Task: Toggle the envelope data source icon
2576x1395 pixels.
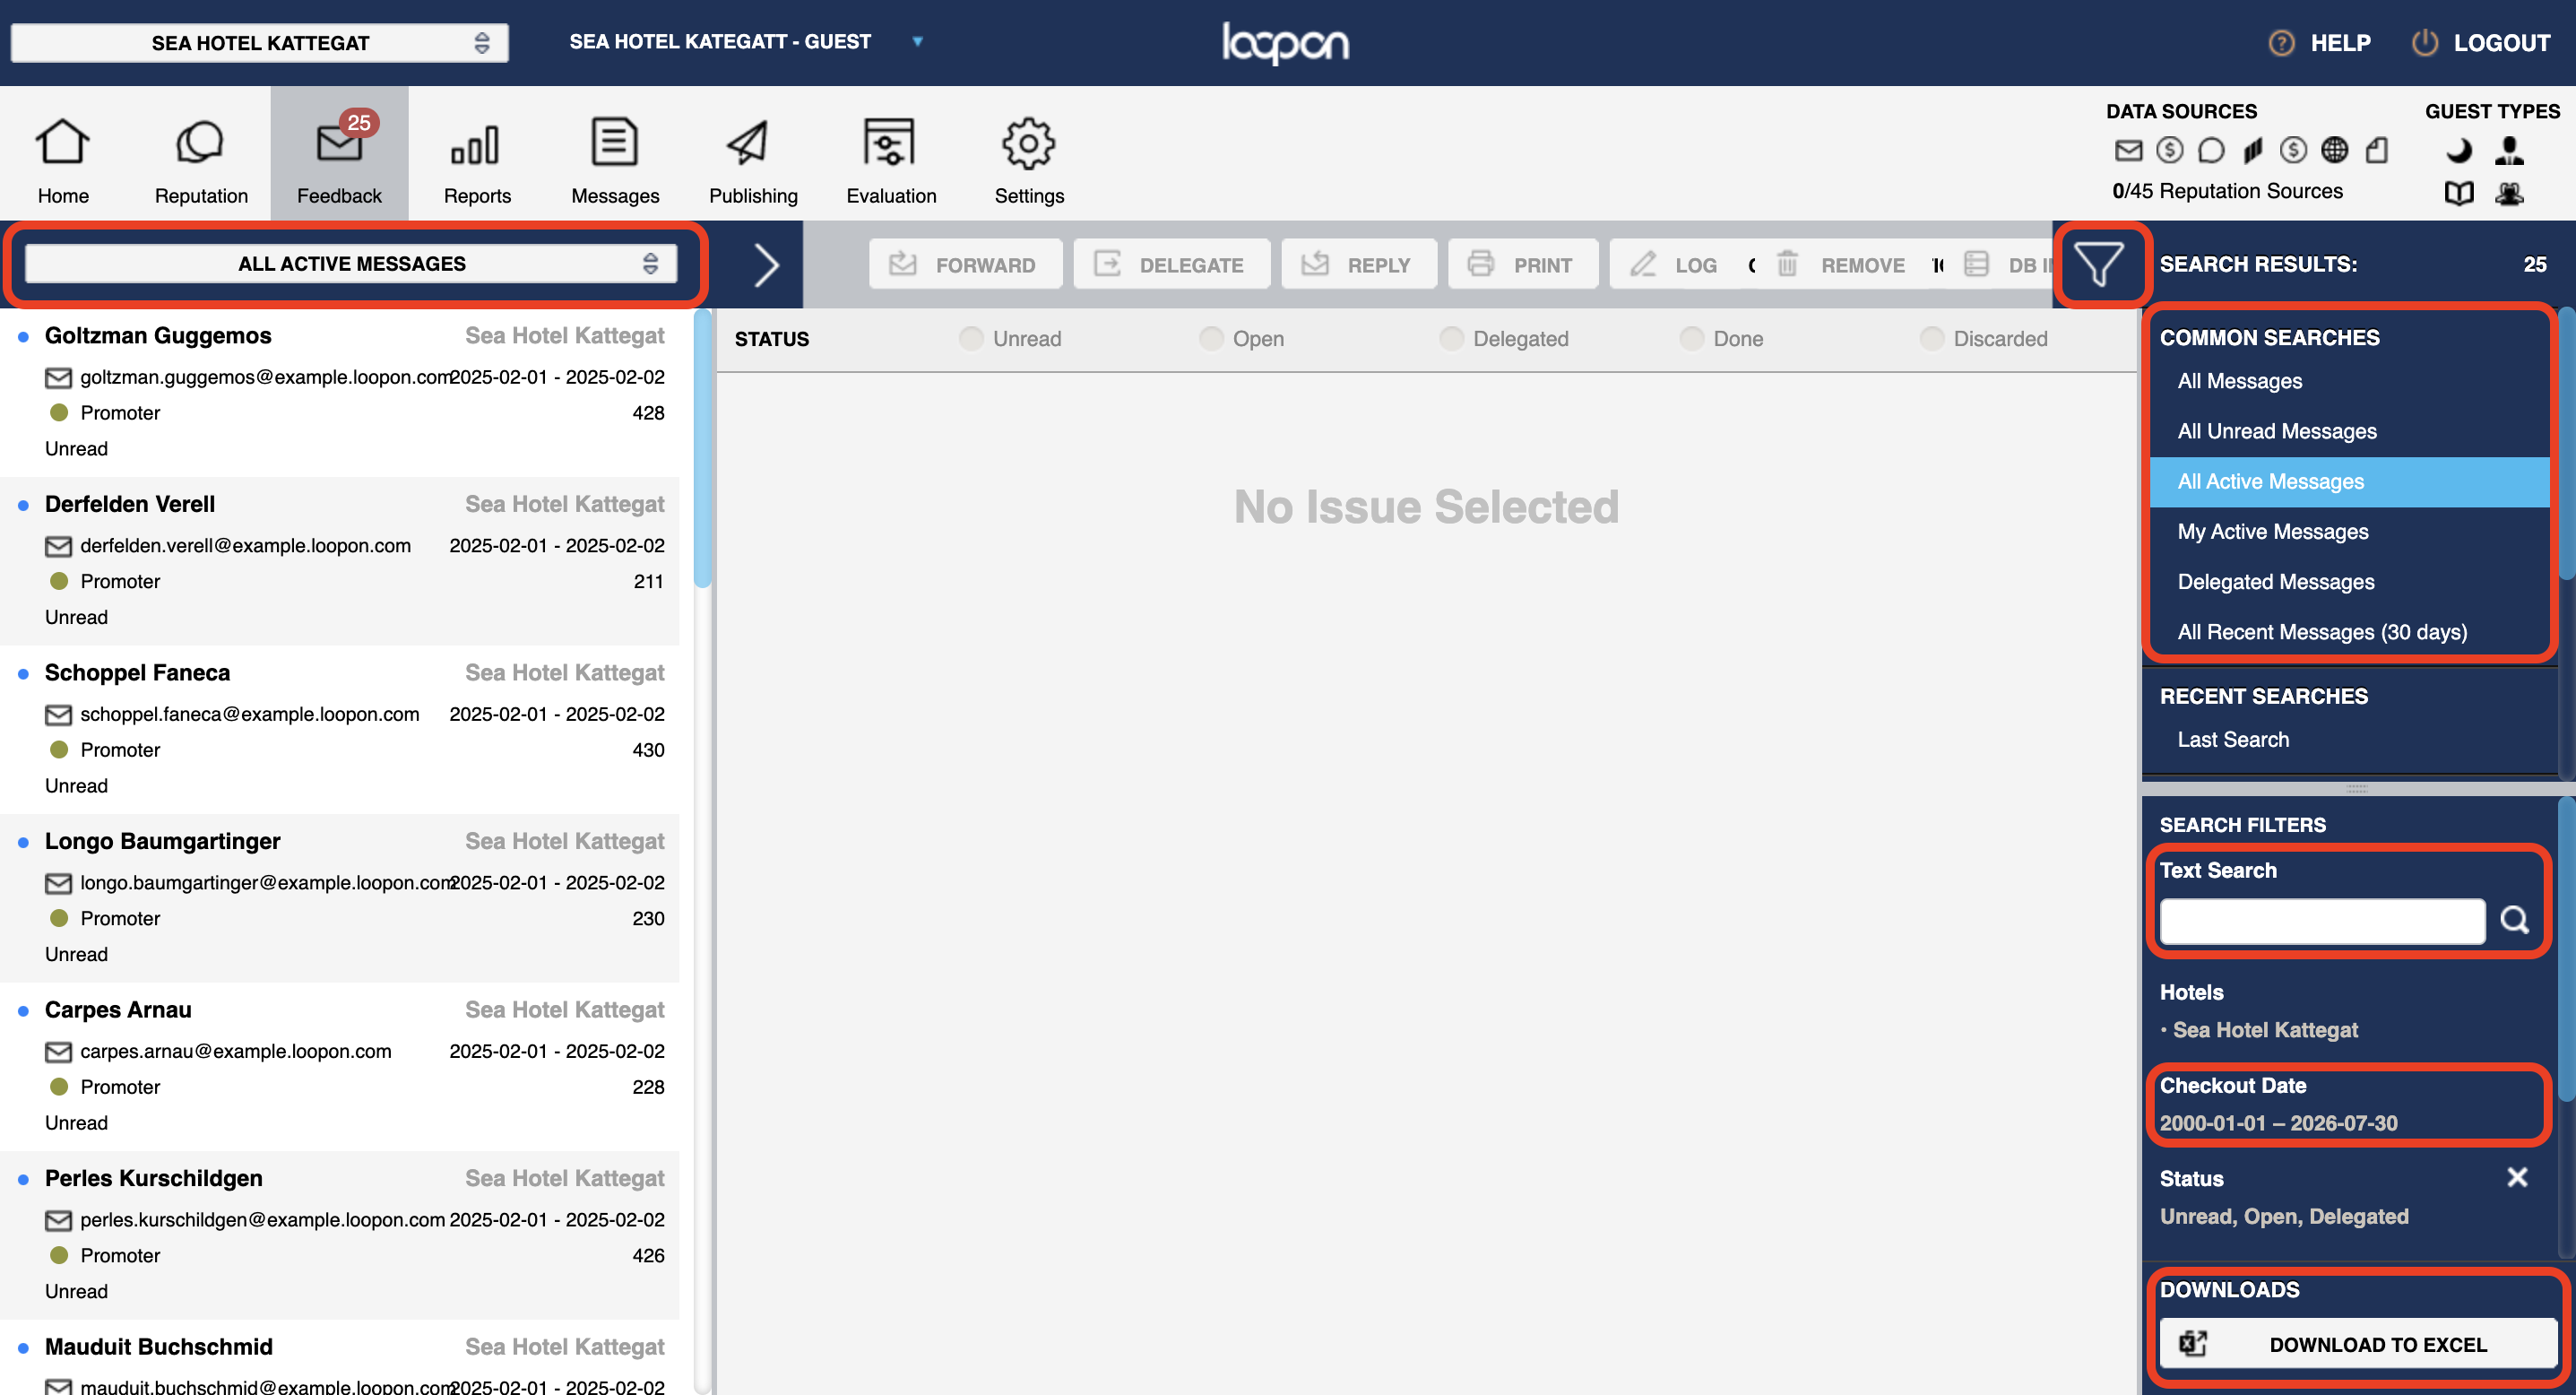Action: (2128, 150)
